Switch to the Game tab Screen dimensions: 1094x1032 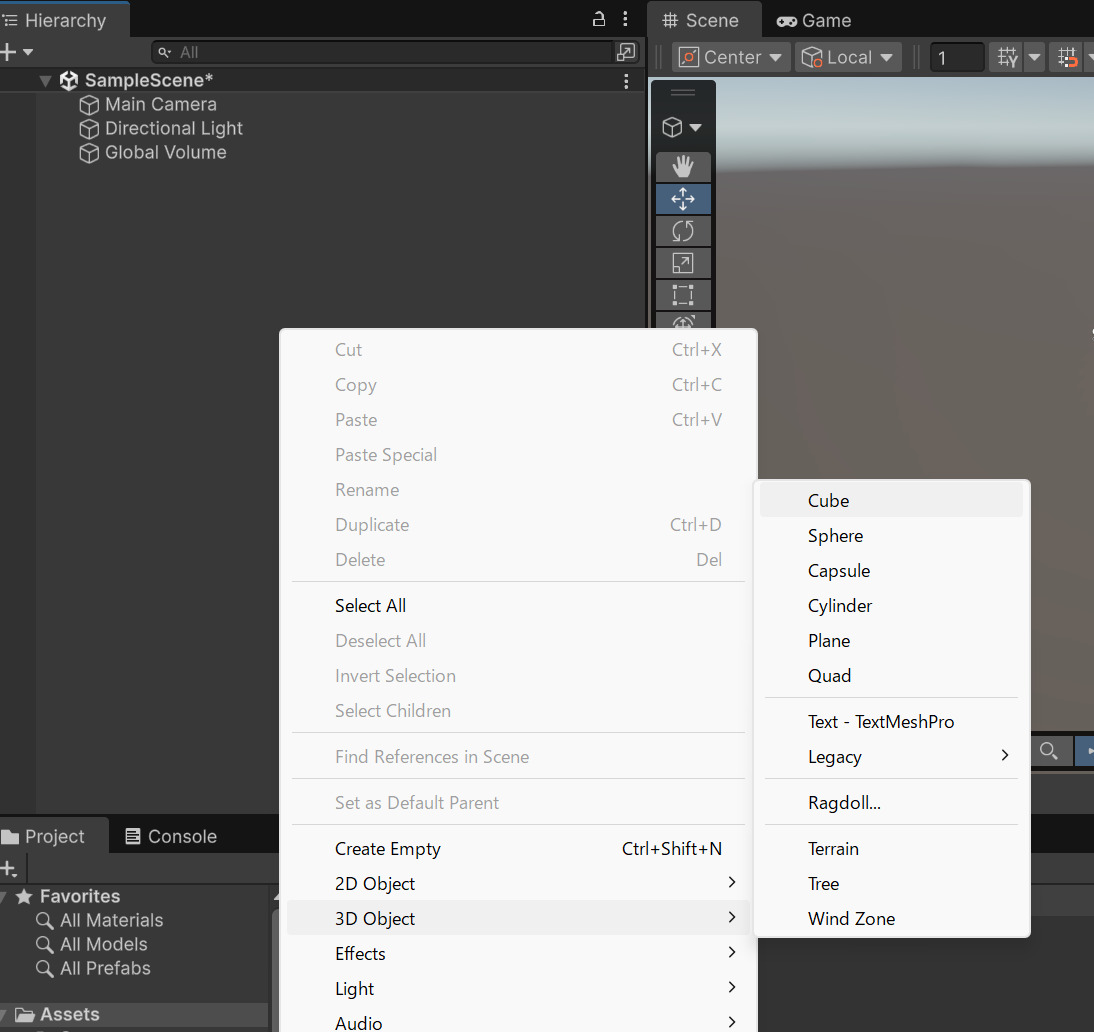(814, 20)
